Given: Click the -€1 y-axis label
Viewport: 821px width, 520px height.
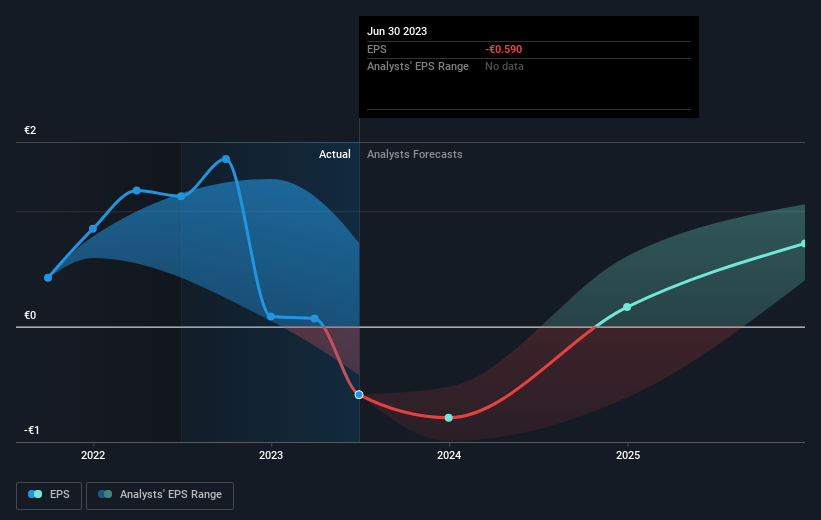Looking at the screenshot, I should pos(31,430).
